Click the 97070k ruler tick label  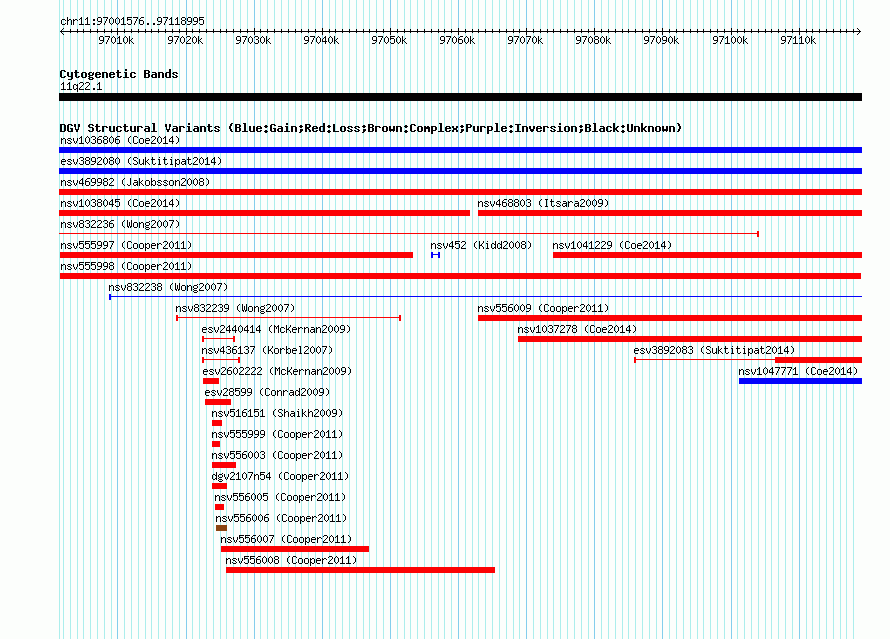tap(525, 40)
